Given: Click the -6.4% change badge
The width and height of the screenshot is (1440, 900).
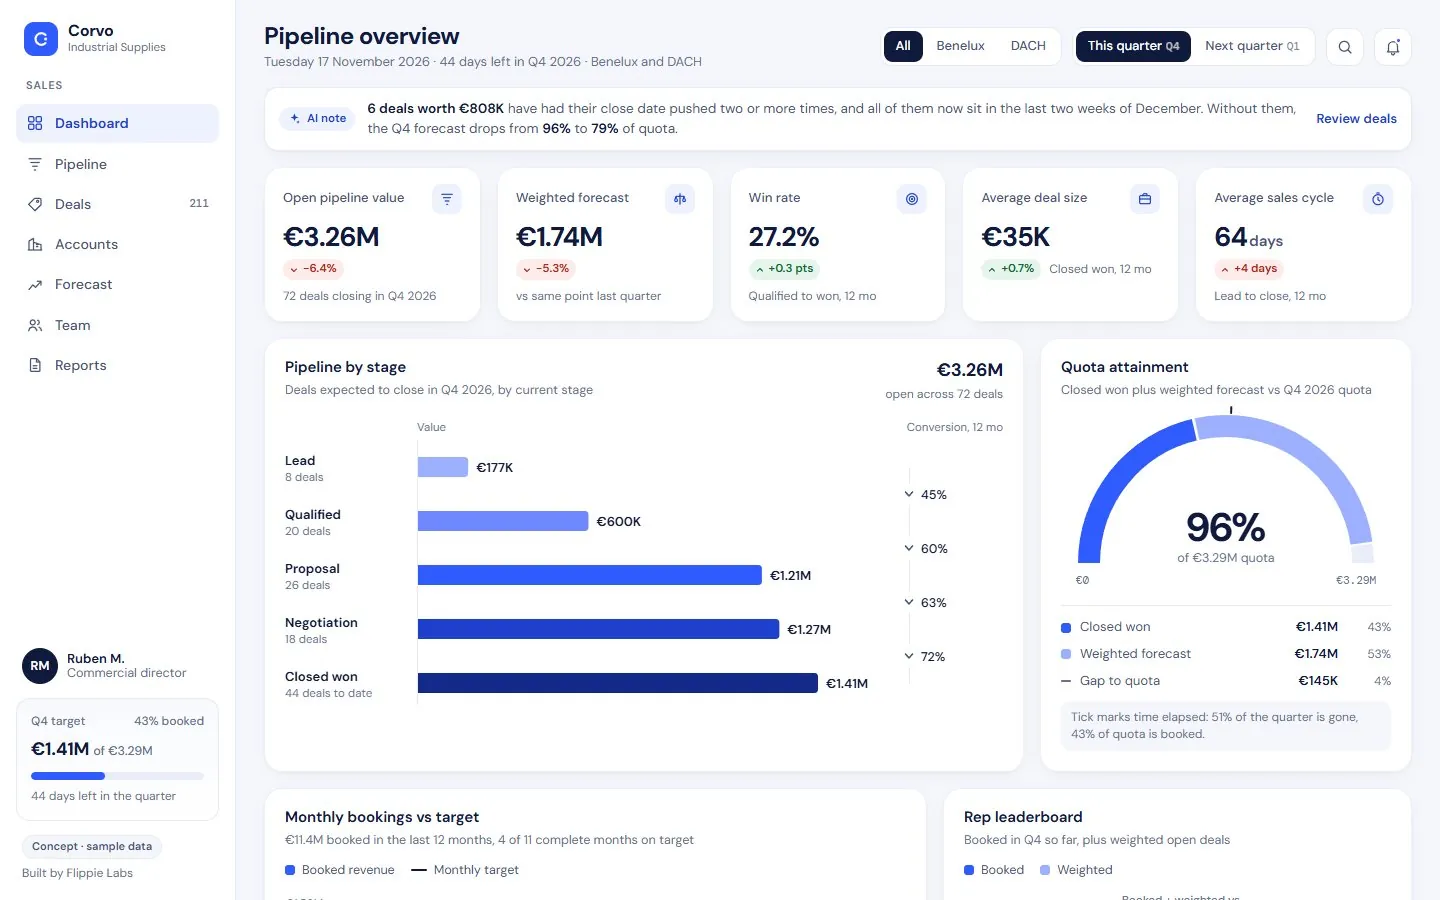Looking at the screenshot, I should tap(313, 269).
